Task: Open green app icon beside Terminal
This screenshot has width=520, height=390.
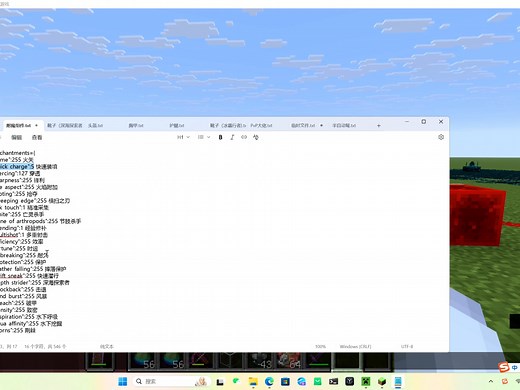Action: click(x=317, y=381)
